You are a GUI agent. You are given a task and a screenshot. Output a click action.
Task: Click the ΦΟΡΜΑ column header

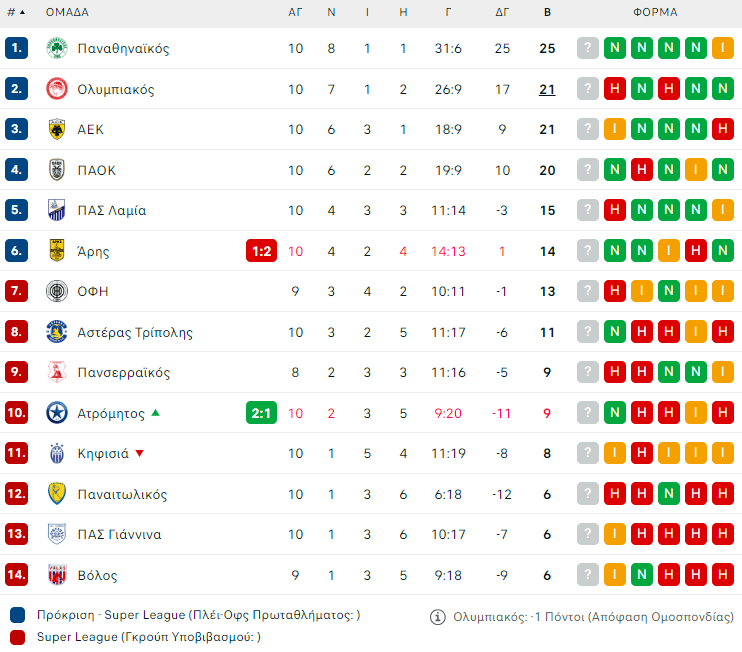[655, 13]
